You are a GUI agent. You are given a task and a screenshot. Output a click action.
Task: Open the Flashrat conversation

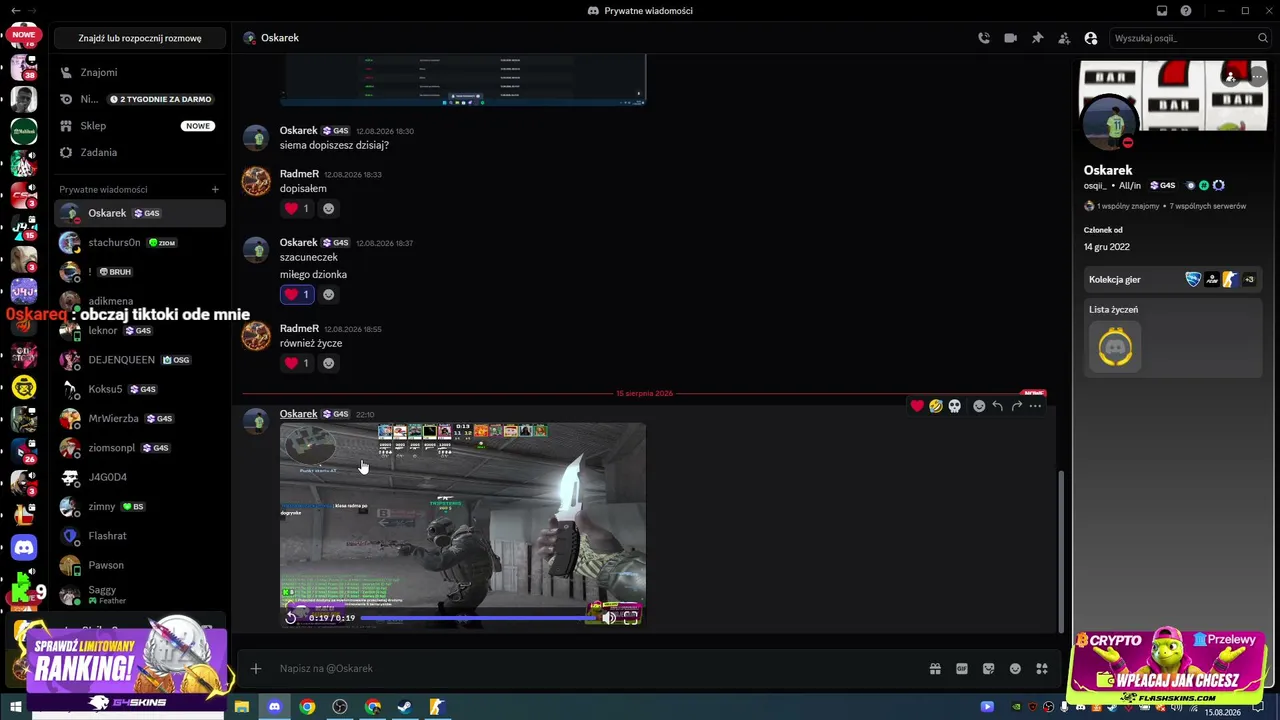[x=140, y=536]
